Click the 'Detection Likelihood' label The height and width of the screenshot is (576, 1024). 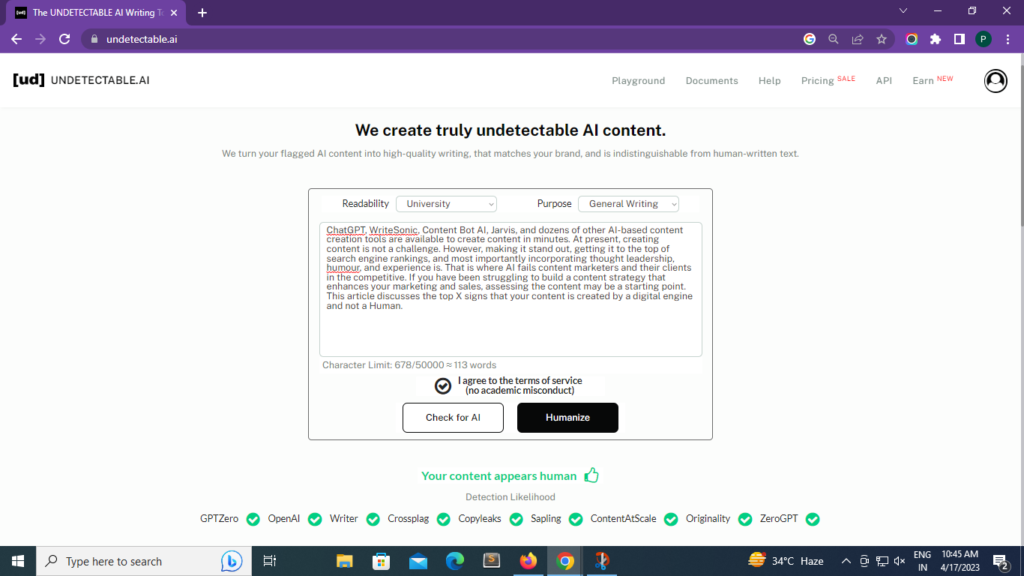(x=510, y=497)
